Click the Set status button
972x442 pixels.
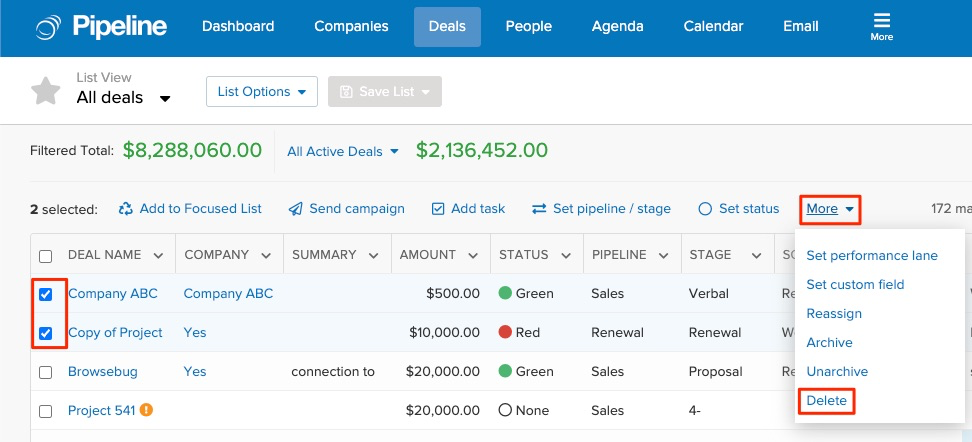(x=739, y=209)
